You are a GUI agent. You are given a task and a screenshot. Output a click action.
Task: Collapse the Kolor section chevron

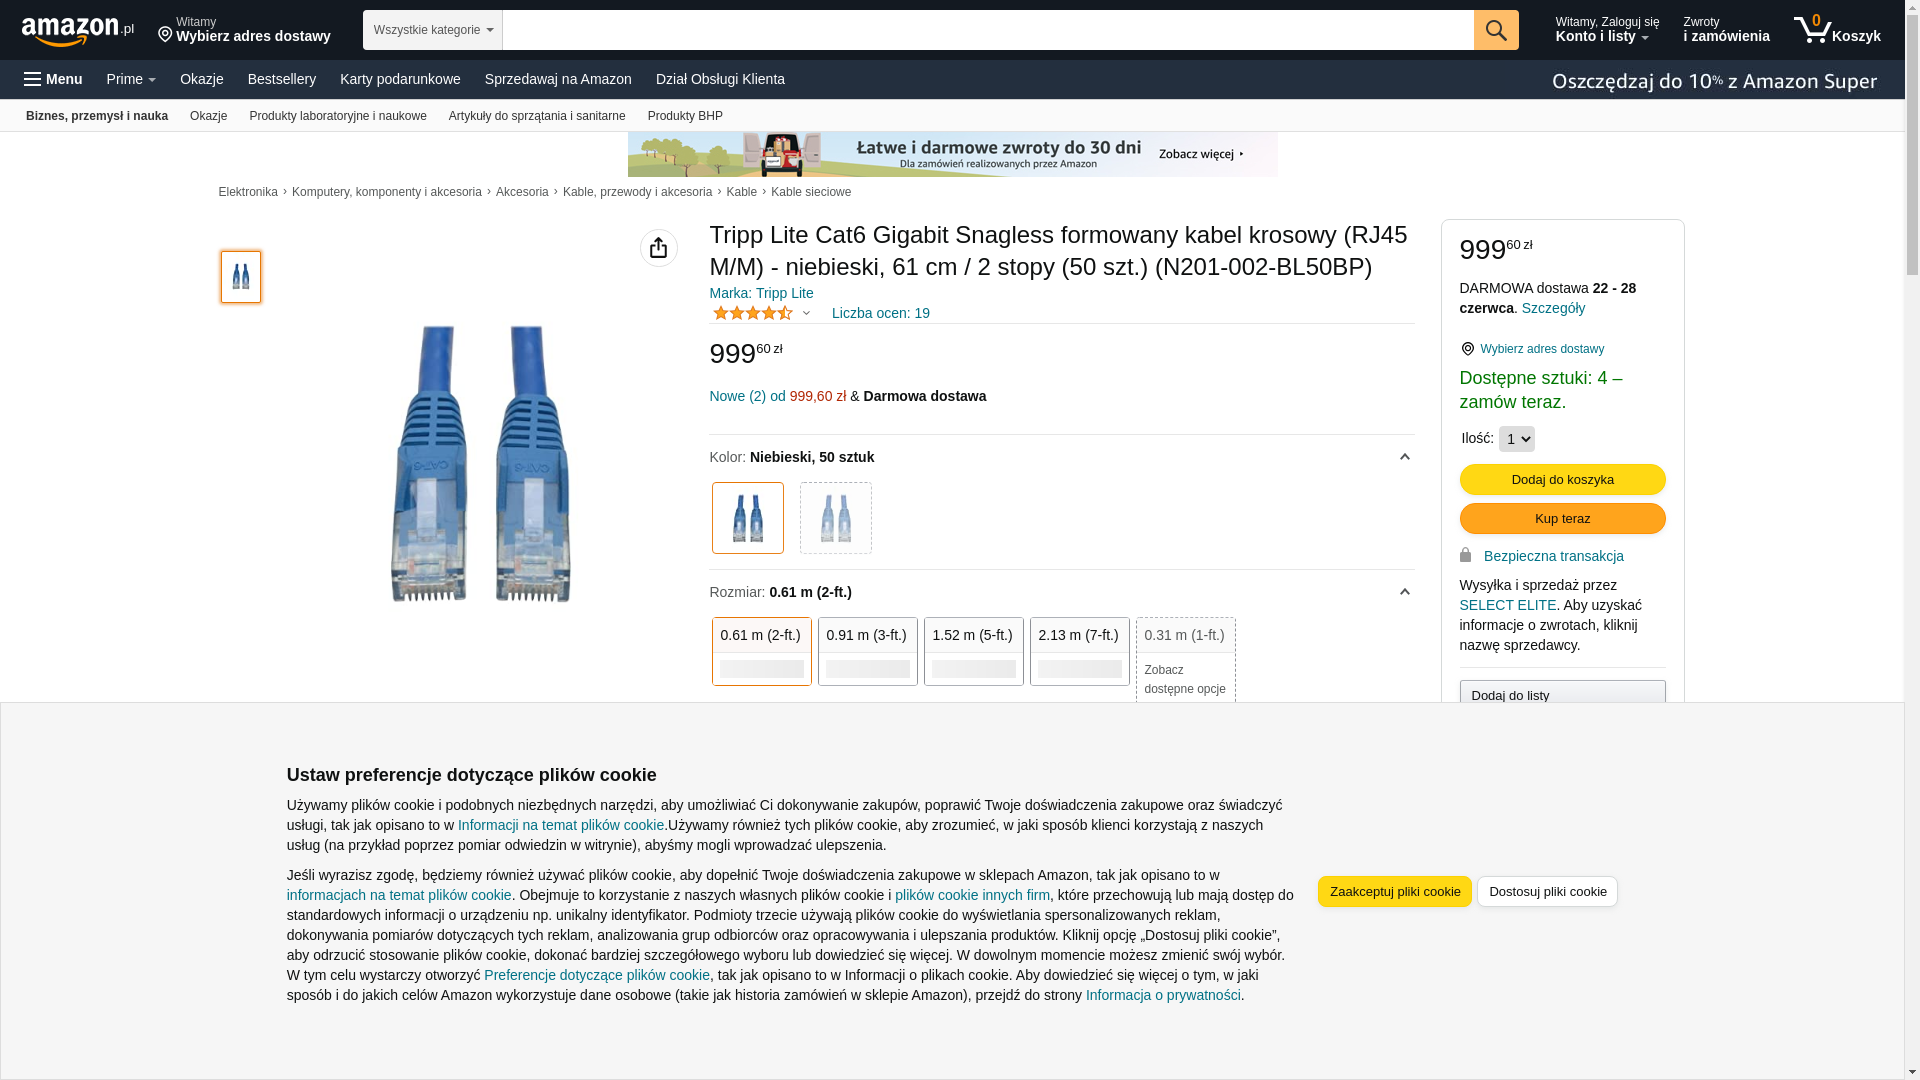click(1404, 457)
